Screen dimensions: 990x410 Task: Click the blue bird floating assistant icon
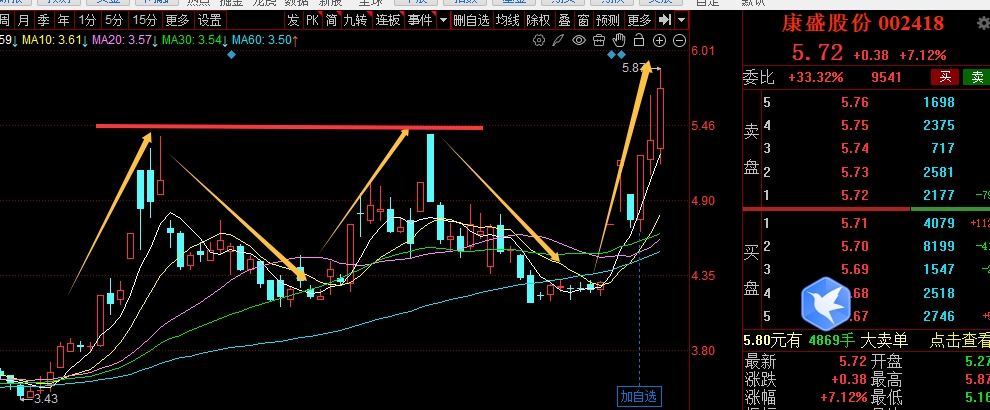pos(825,303)
